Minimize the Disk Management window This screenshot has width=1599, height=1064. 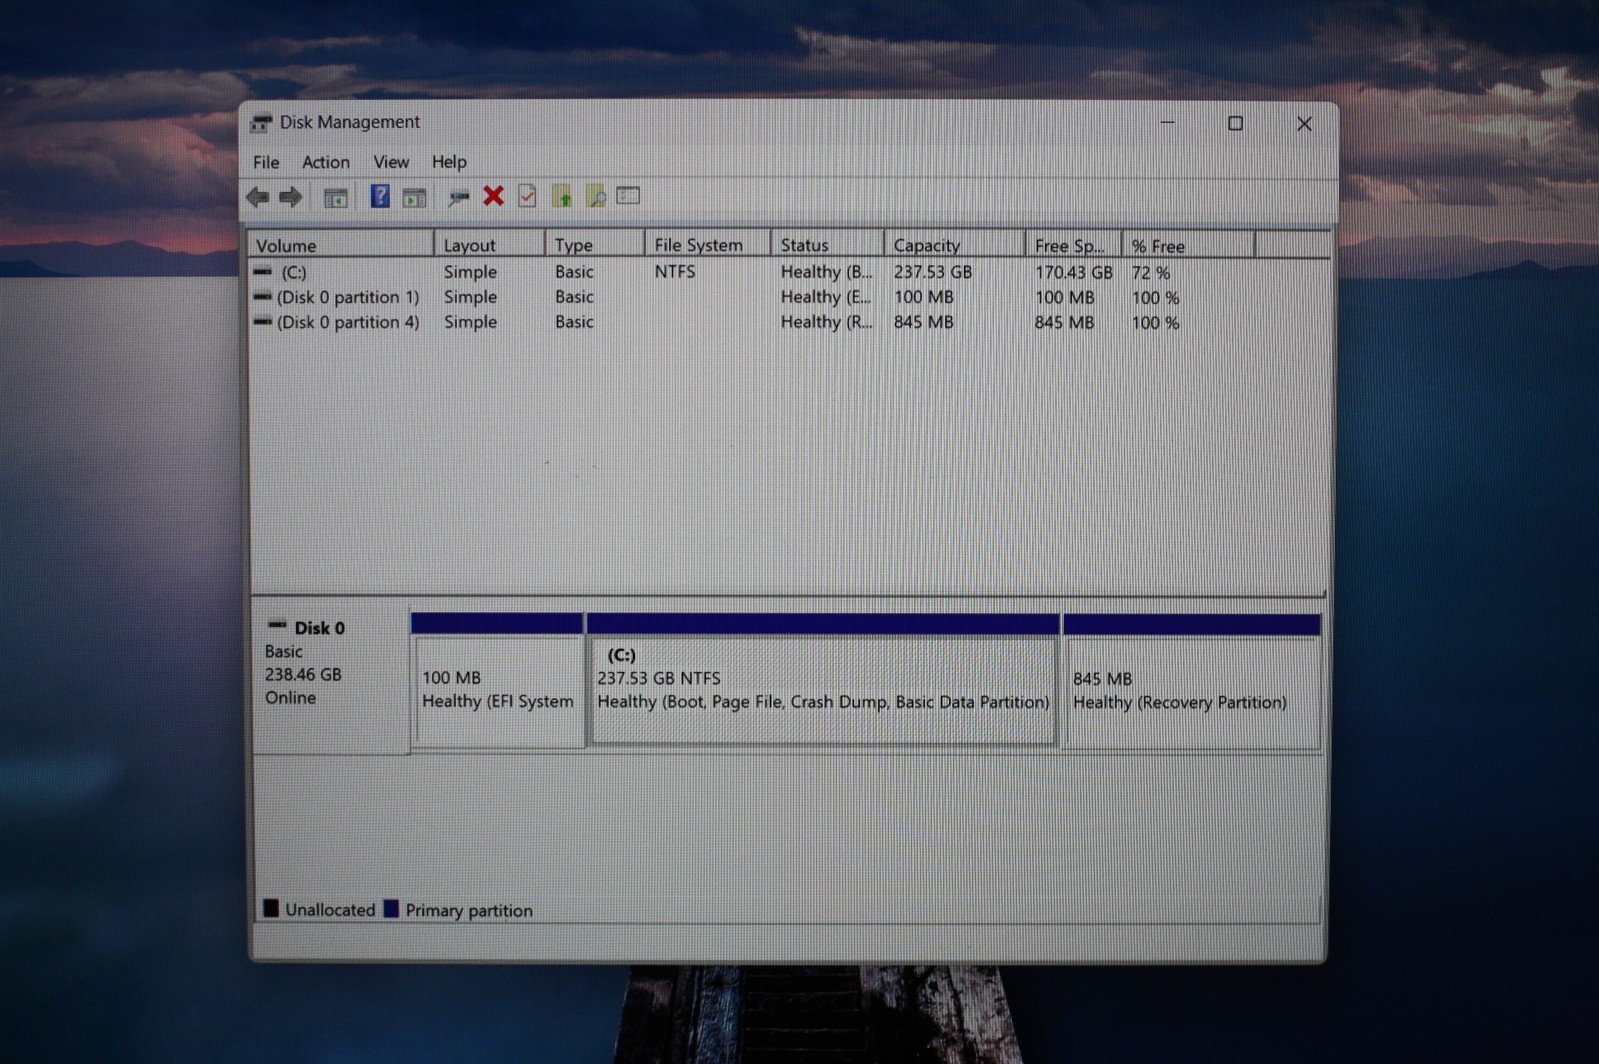coord(1167,123)
